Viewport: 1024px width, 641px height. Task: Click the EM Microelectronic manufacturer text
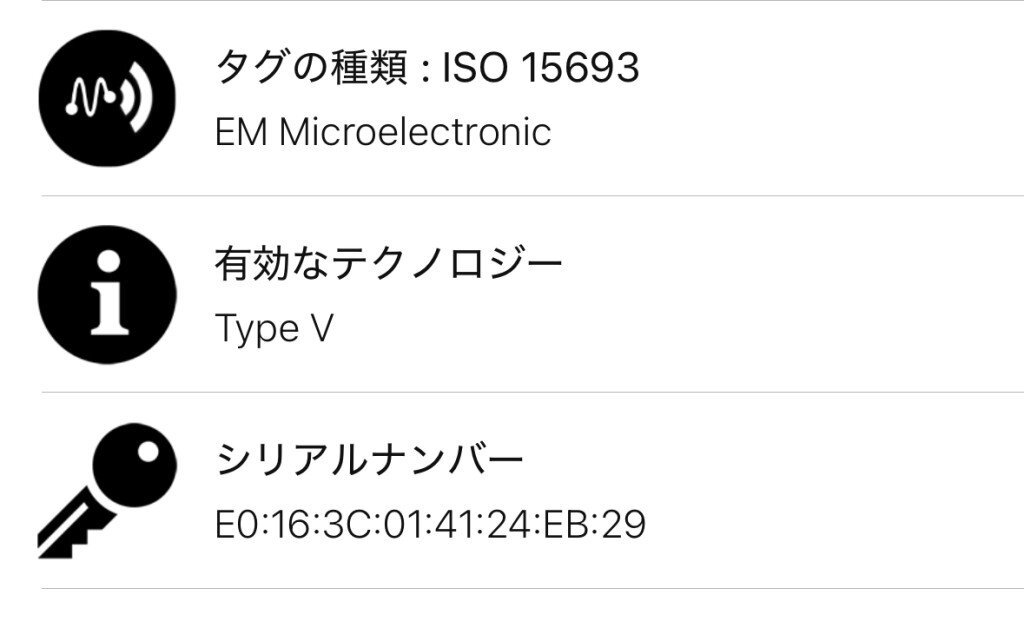pos(383,132)
